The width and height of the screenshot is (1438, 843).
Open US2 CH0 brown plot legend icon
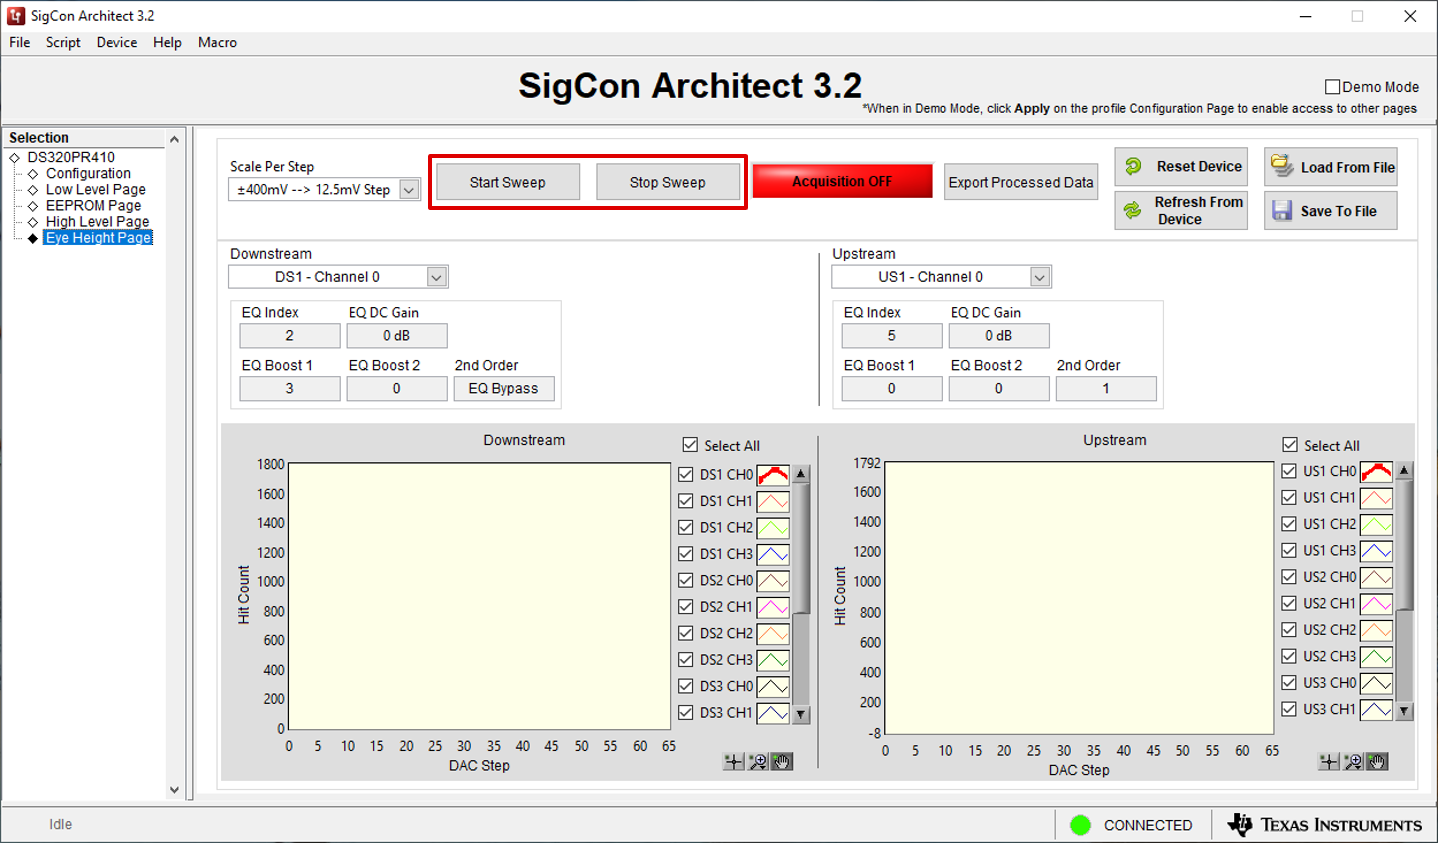1377,577
